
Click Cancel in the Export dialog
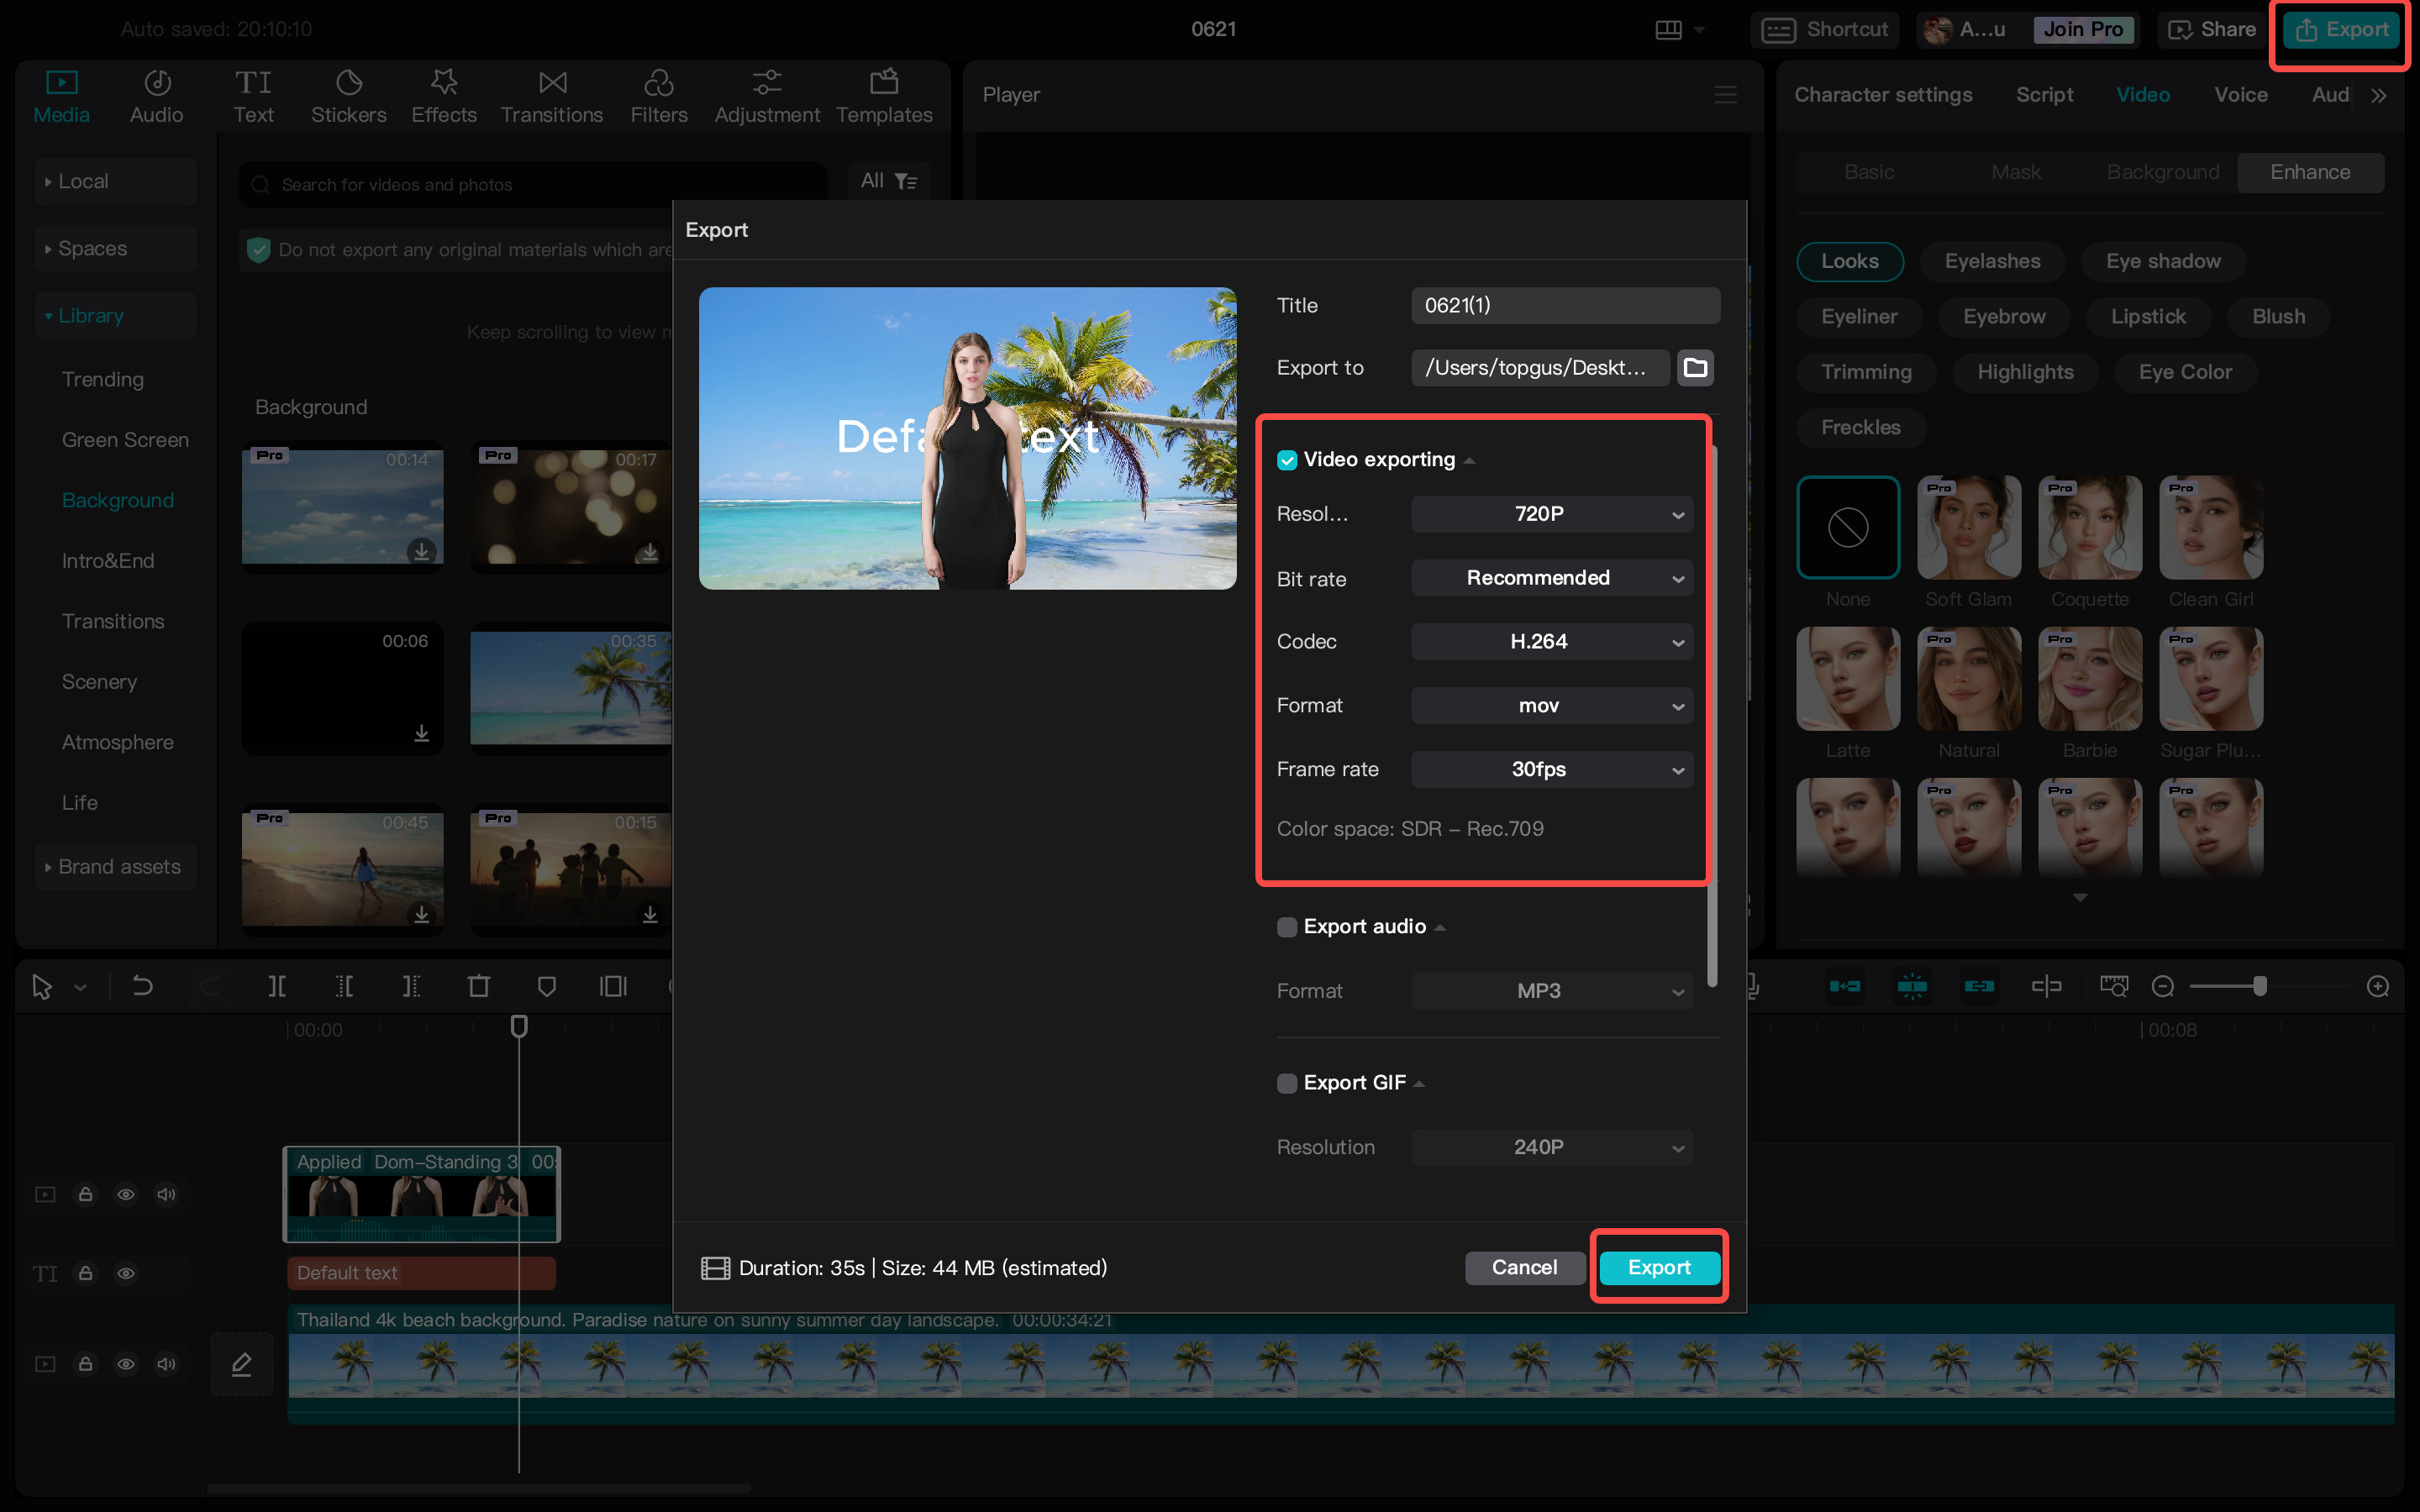pos(1524,1267)
